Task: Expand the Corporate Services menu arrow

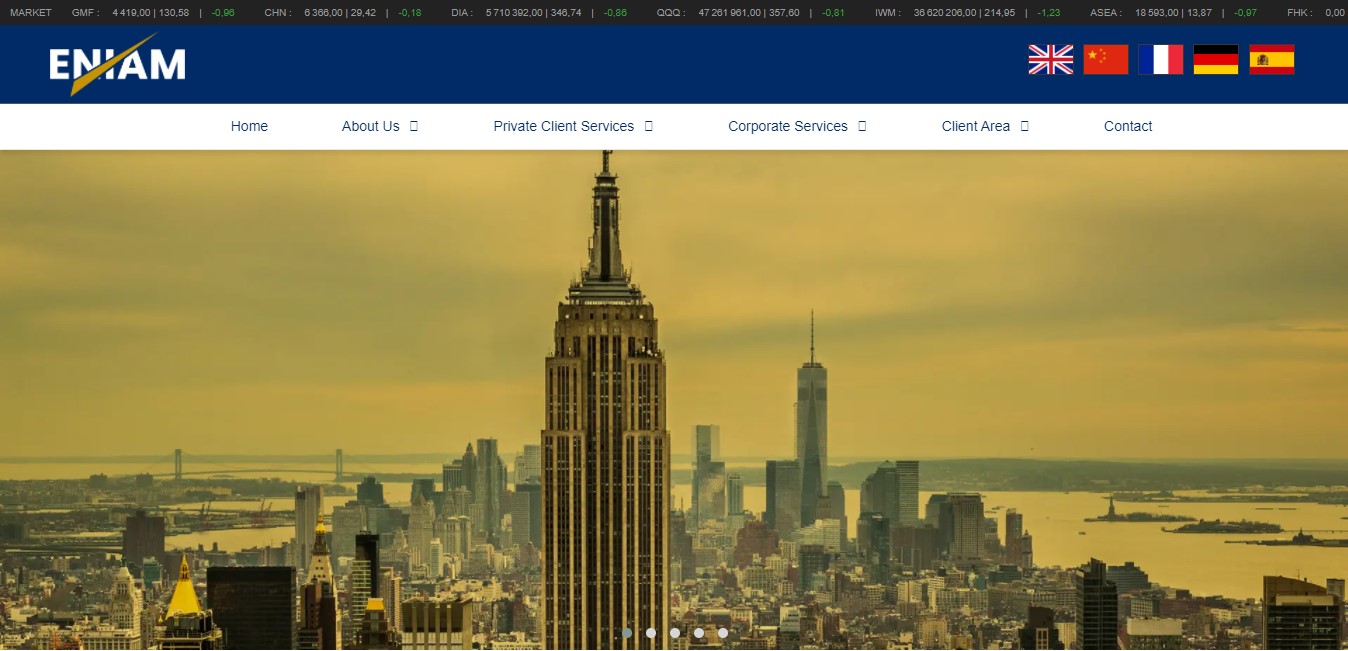Action: 862,126
